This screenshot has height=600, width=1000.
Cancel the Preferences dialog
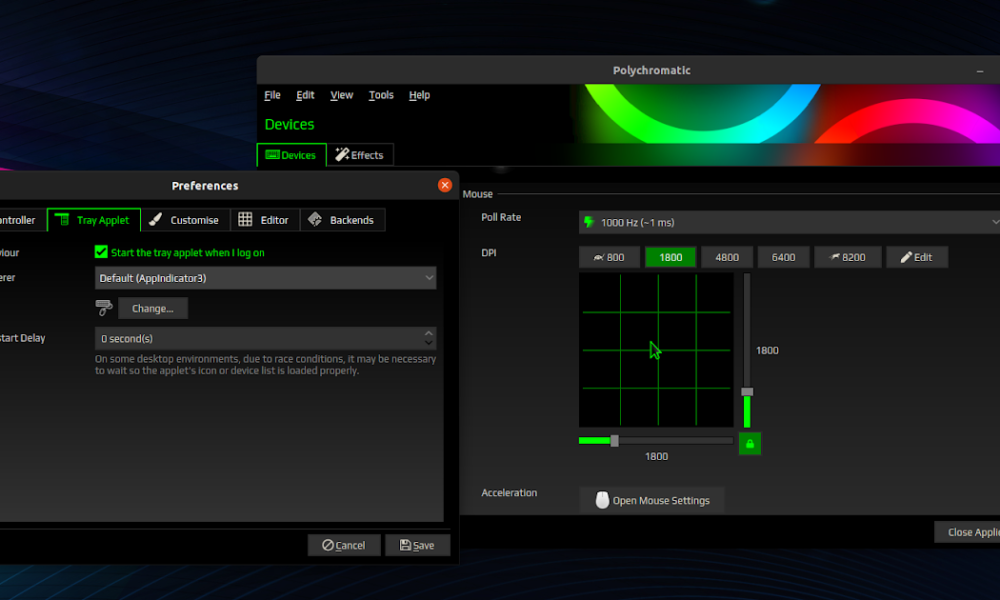point(344,545)
